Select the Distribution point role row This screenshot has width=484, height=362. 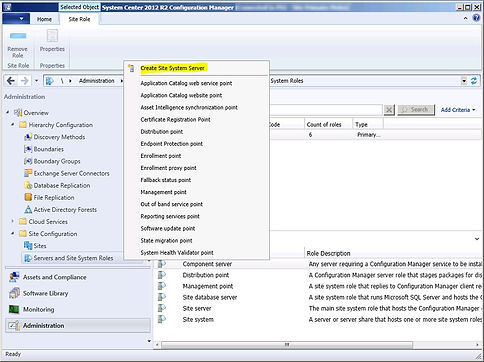point(318,275)
